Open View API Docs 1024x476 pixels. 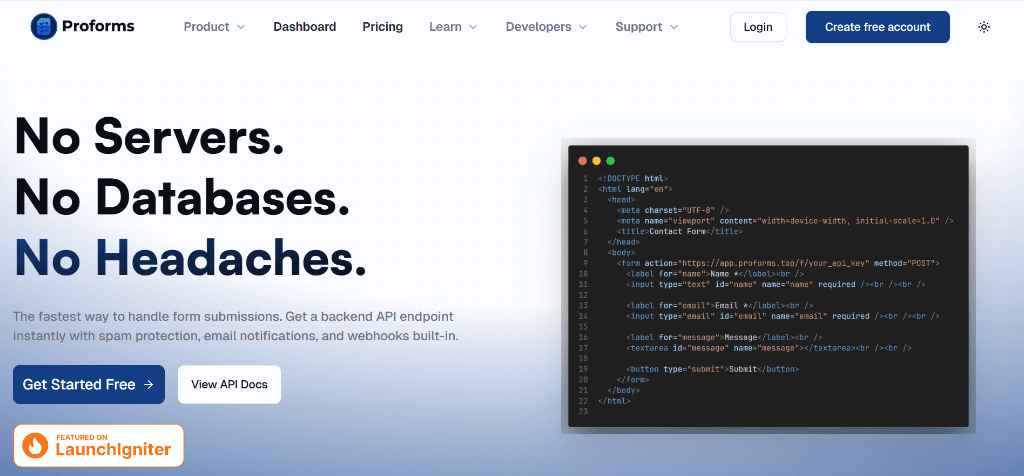pos(229,384)
